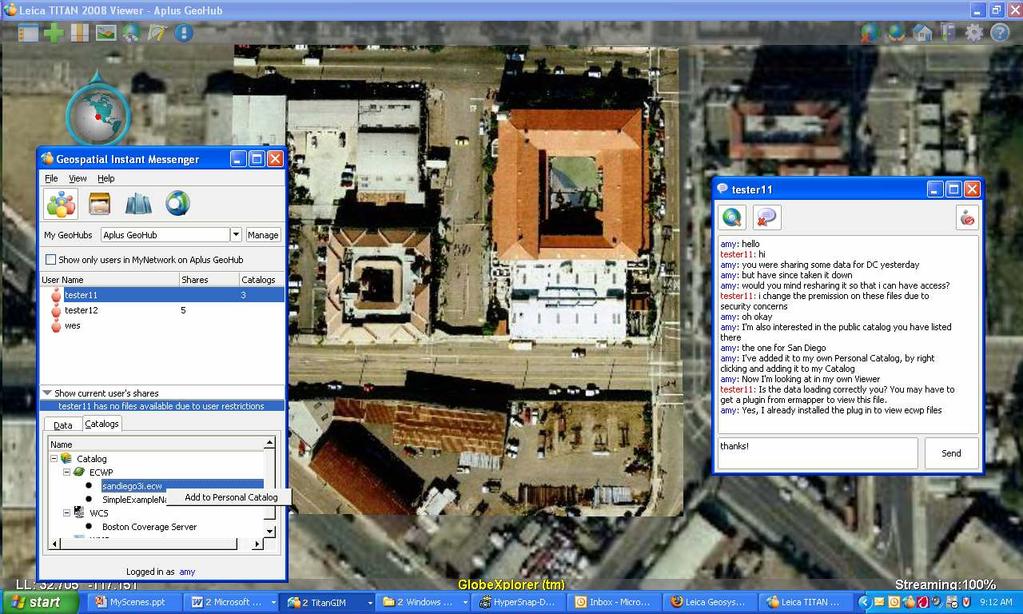
Task: Open help with the question mark icon
Action: [x=1000, y=32]
